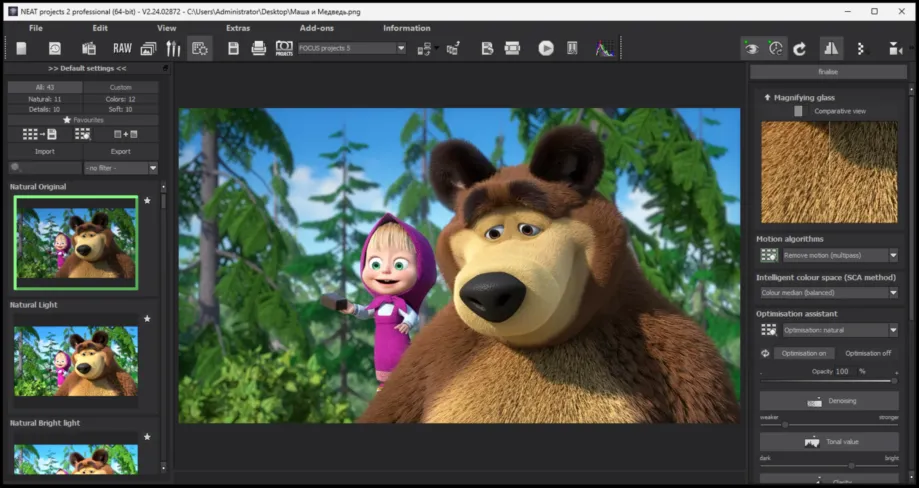Star the Natural Original preset as favourite

point(147,201)
